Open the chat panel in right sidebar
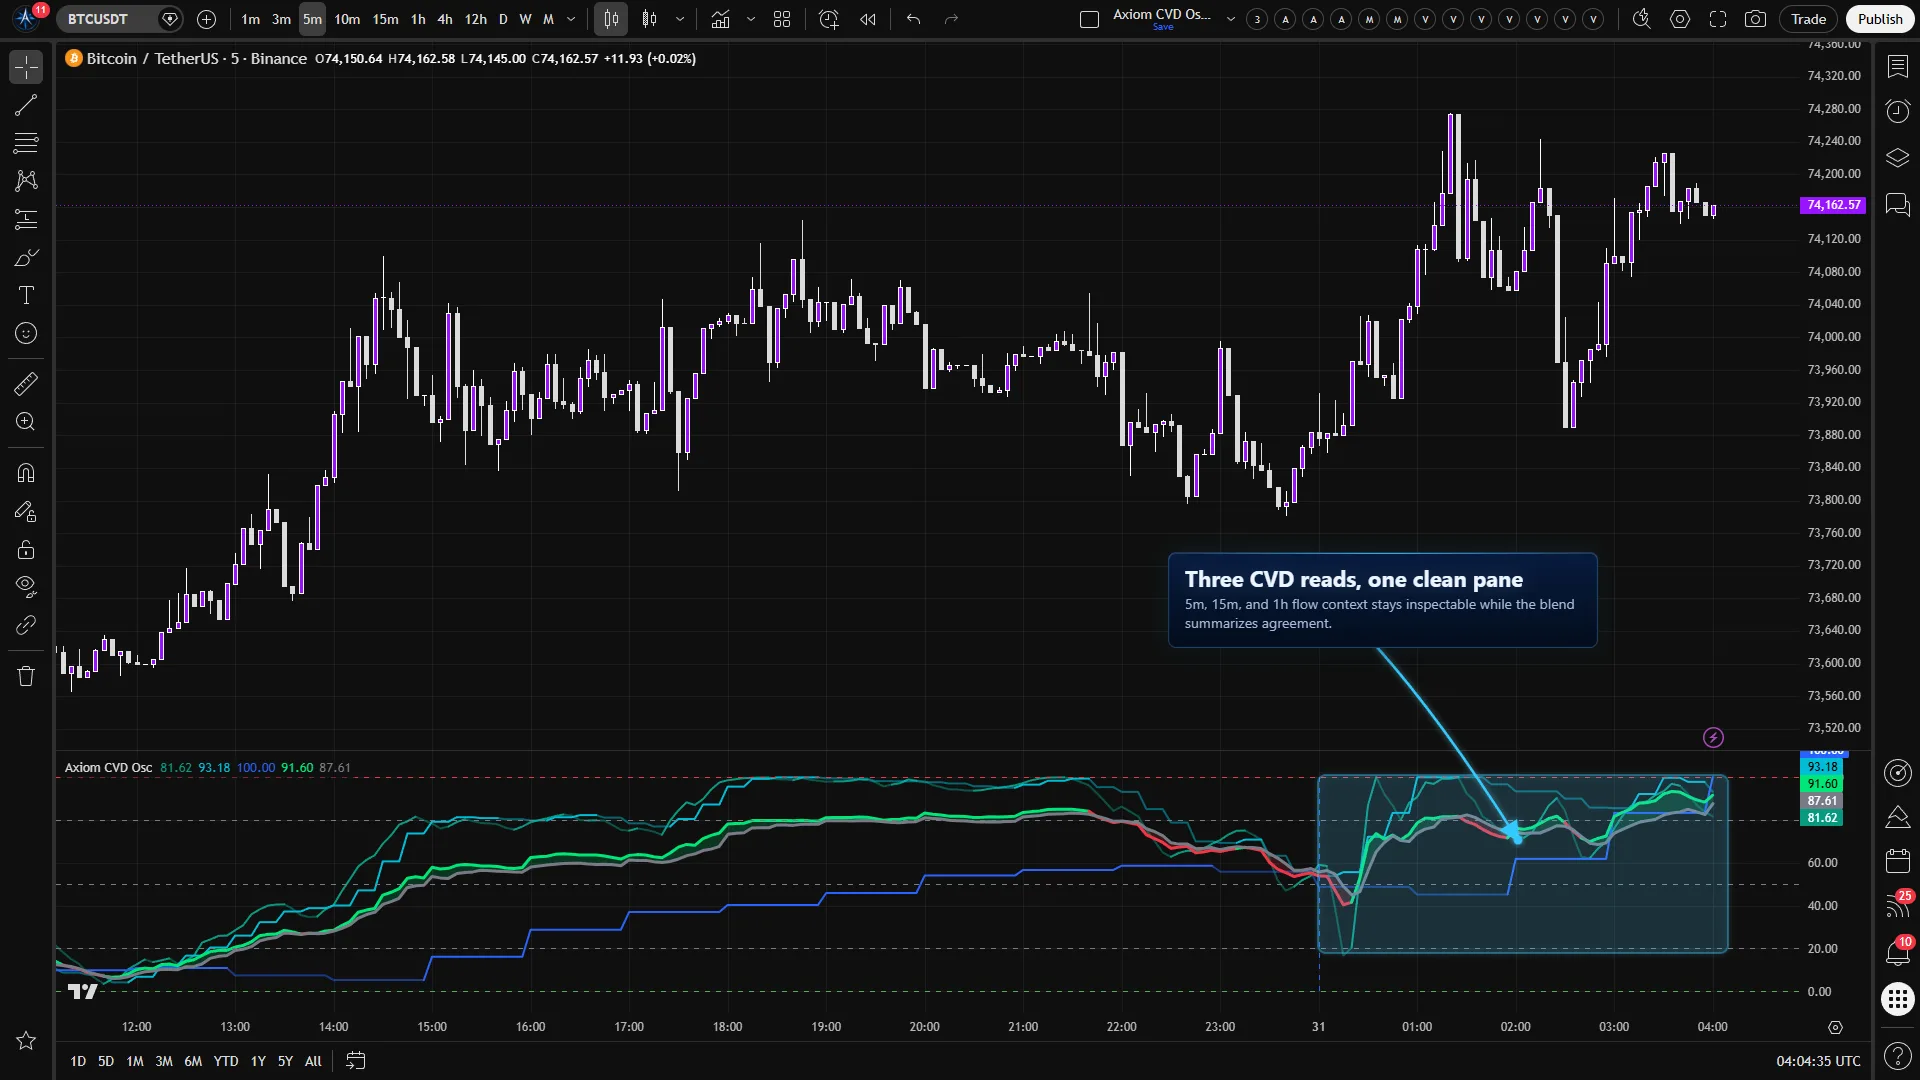 pyautogui.click(x=1897, y=205)
